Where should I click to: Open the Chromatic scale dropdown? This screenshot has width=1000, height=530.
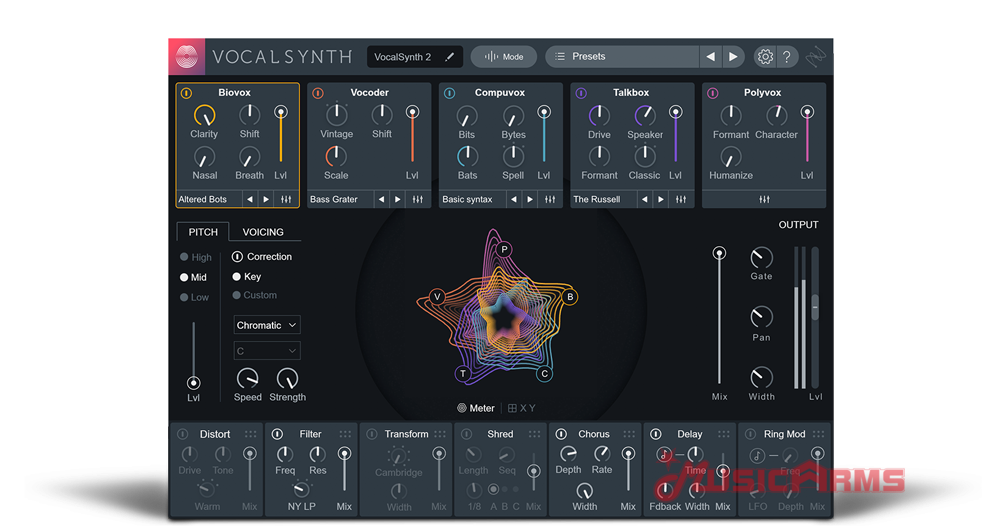pyautogui.click(x=267, y=325)
